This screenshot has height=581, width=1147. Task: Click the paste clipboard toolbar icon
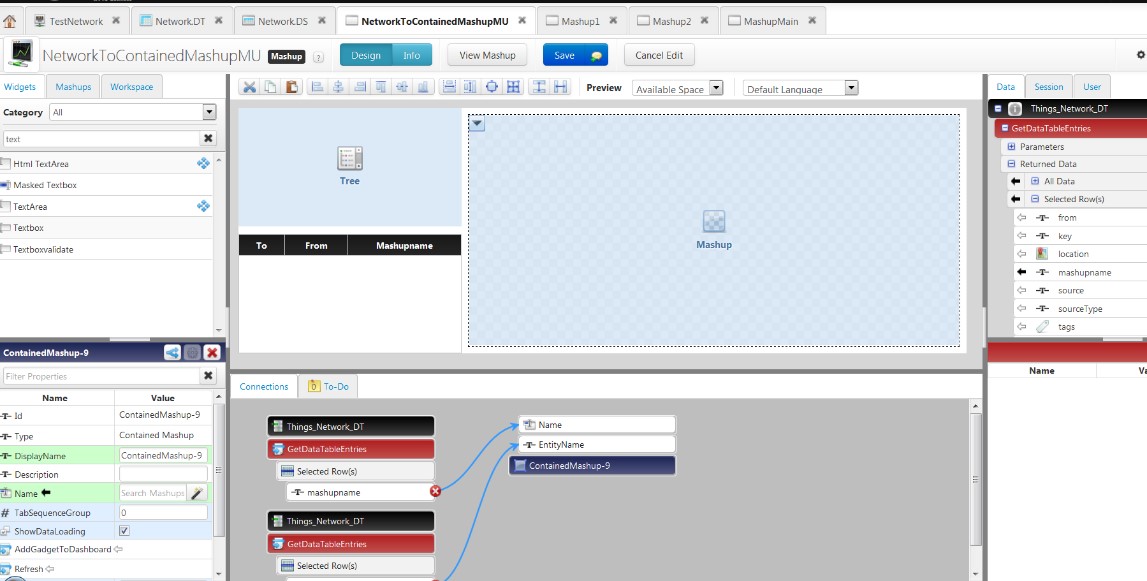(x=292, y=88)
